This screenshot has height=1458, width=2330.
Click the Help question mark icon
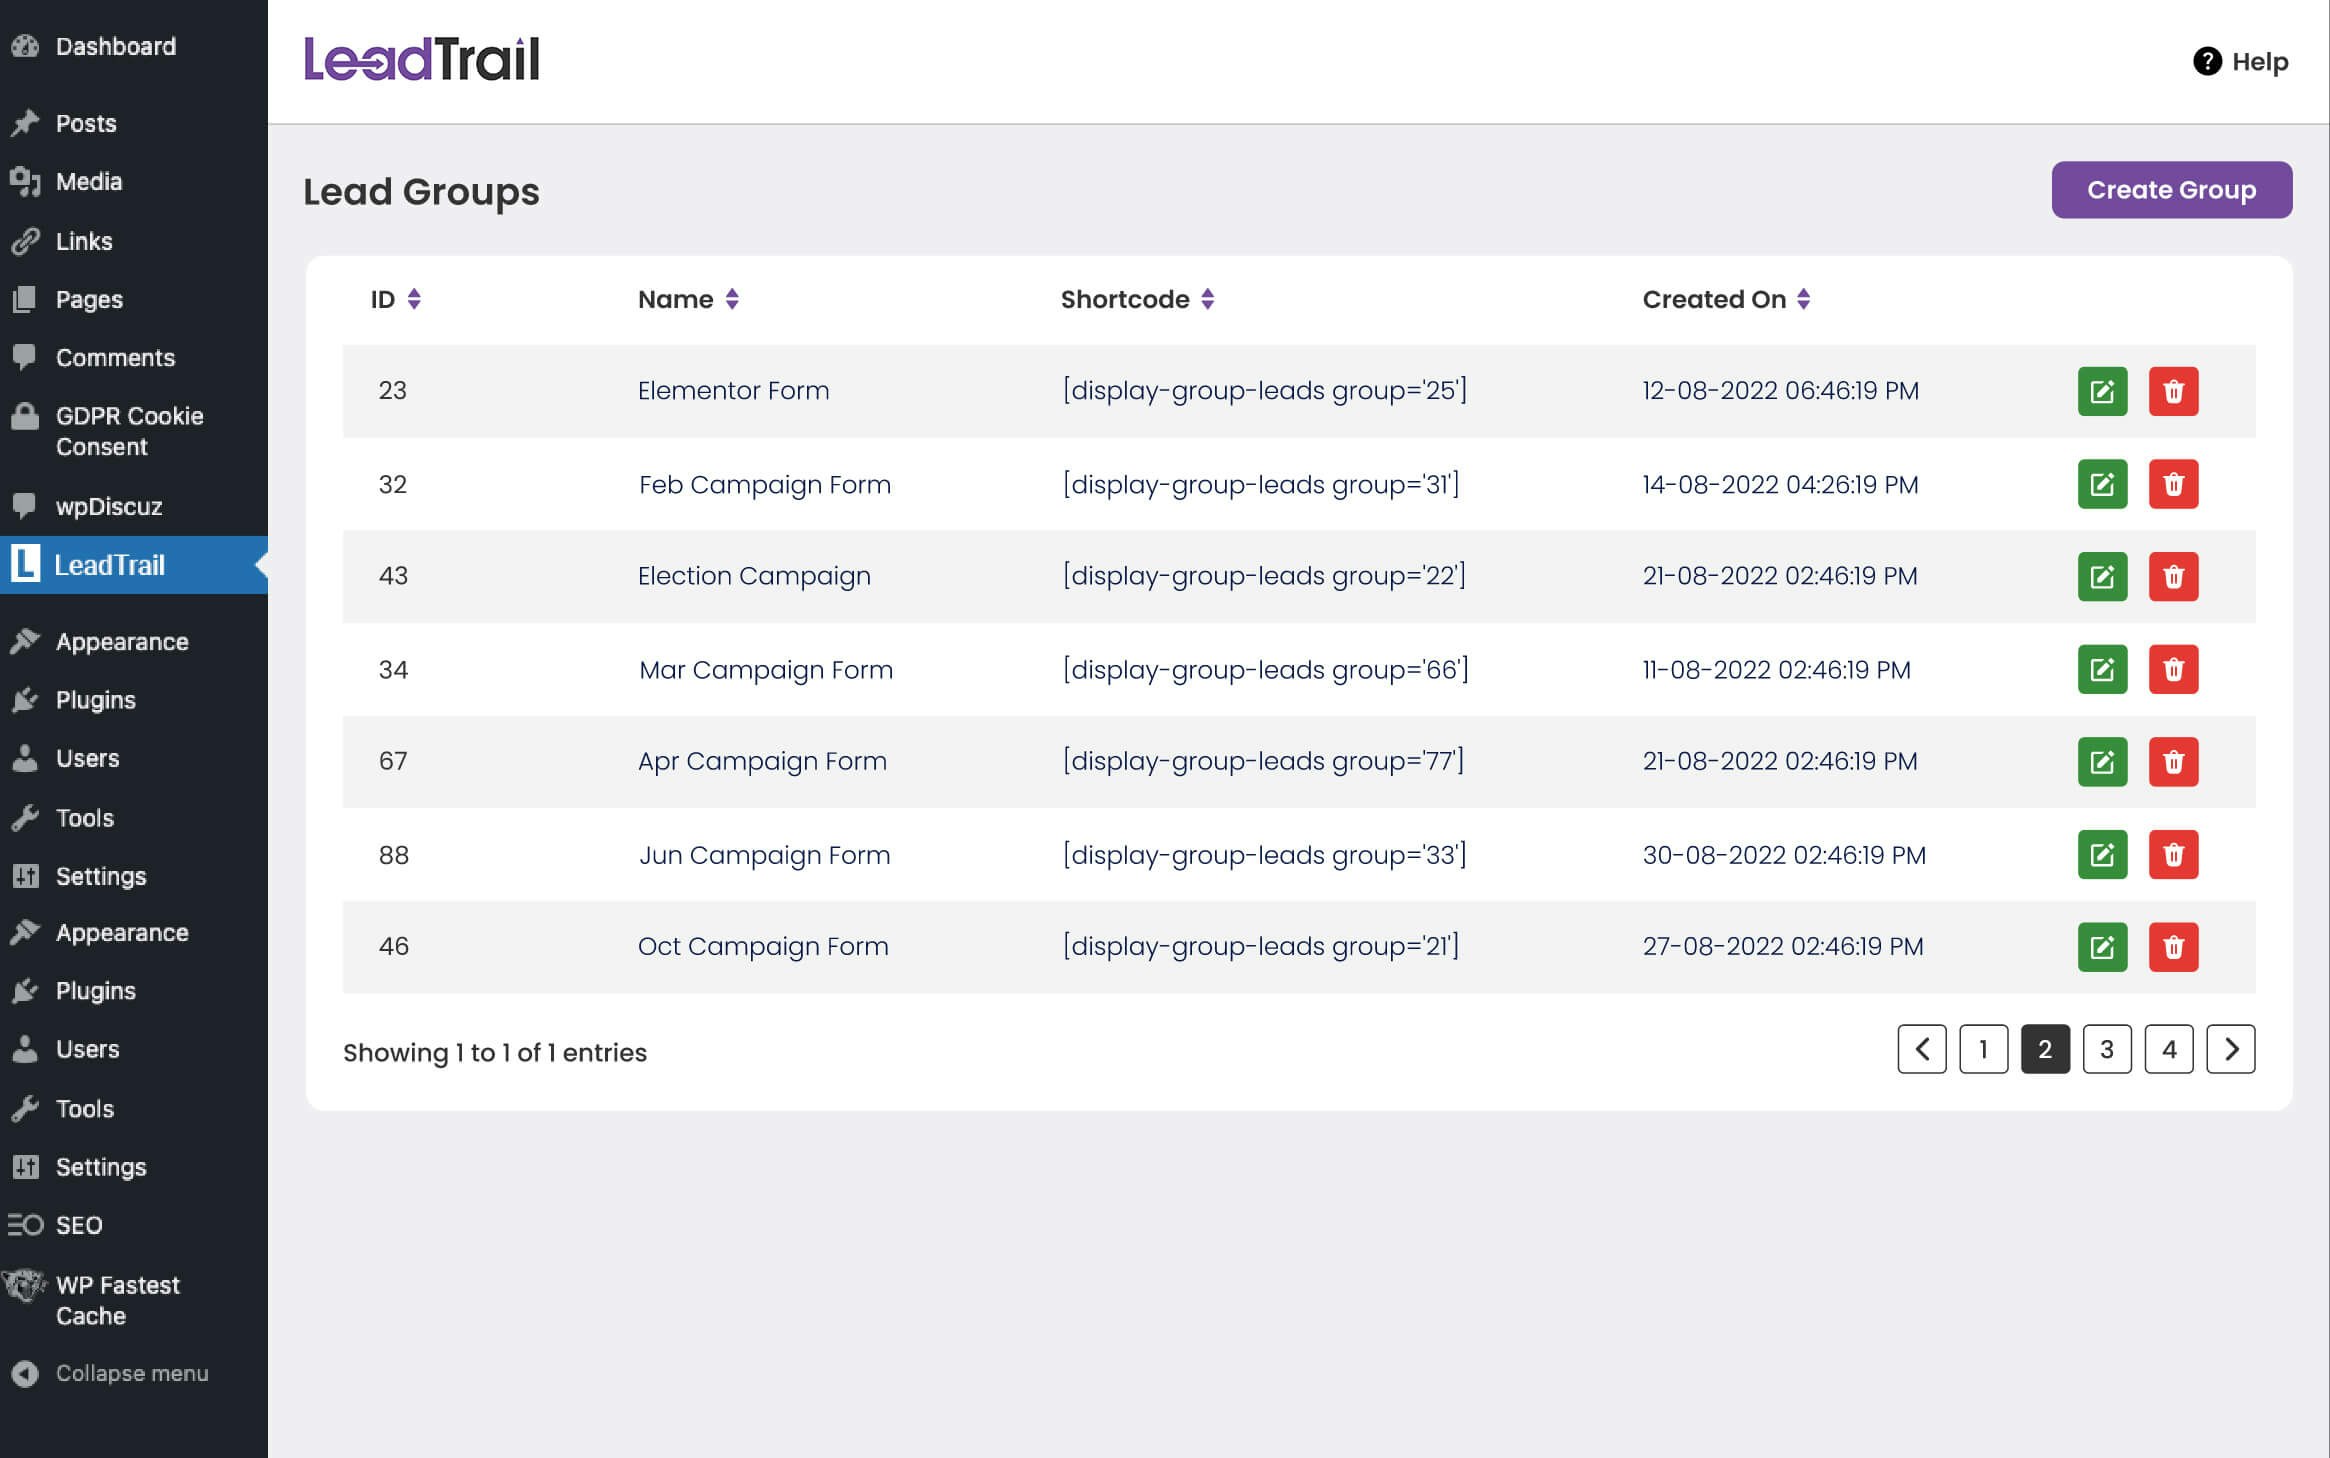pyautogui.click(x=2207, y=61)
